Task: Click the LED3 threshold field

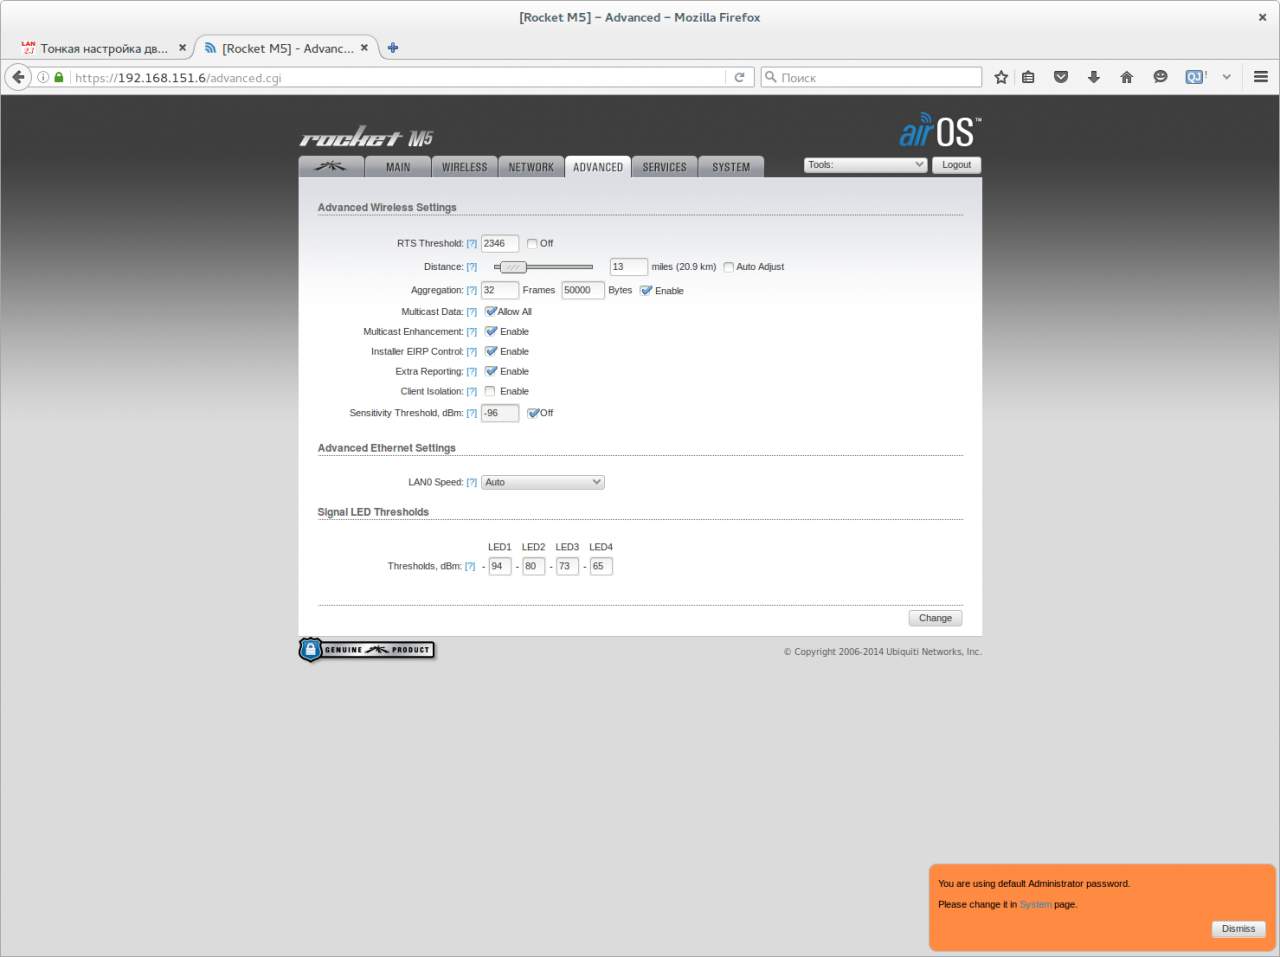Action: tap(567, 566)
